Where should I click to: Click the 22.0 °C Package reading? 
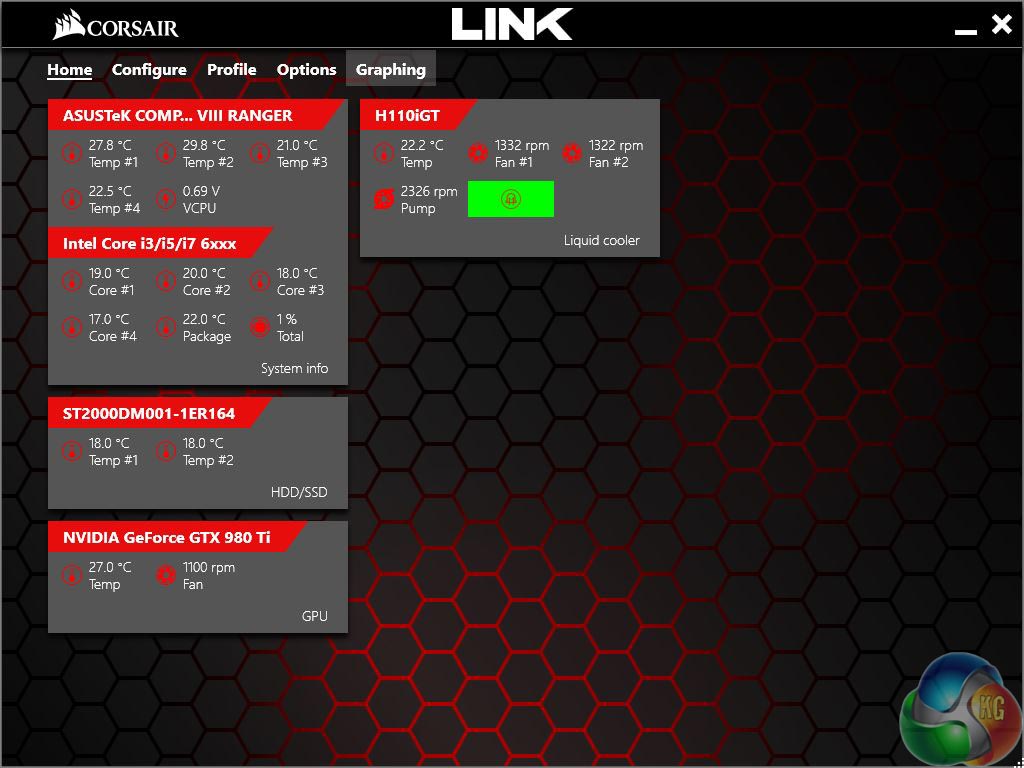206,328
